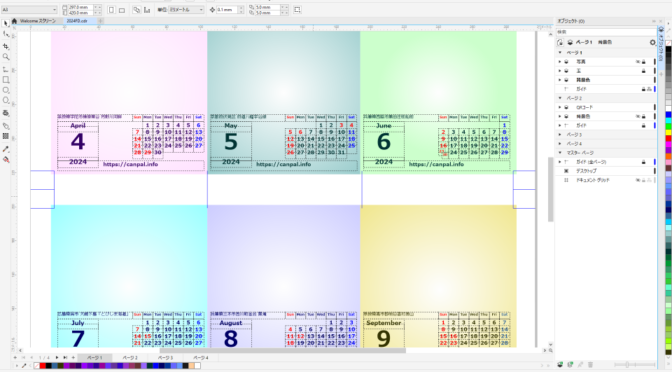Screen dimensions: 672x372
Task: Choose the Zoom magnifier tool
Action: coord(6,57)
